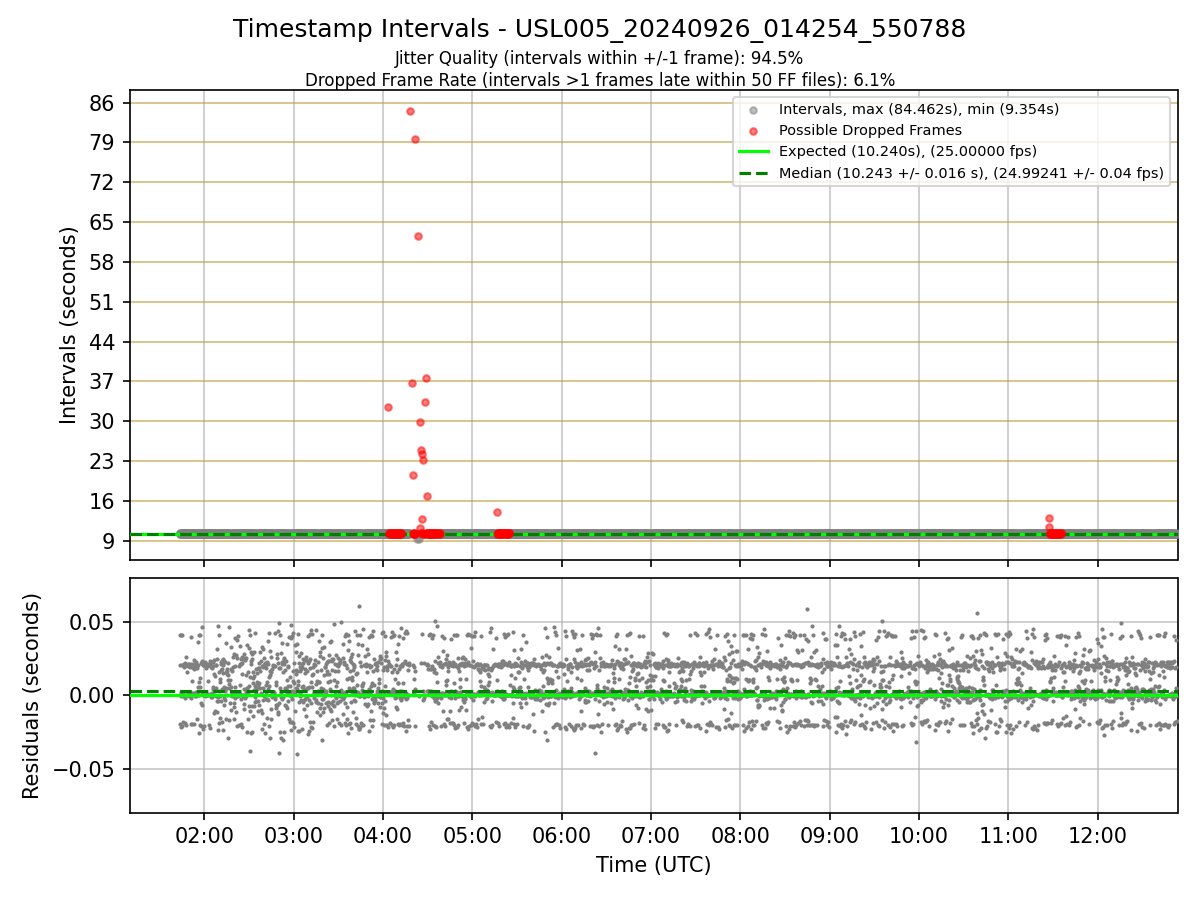The height and width of the screenshot is (900, 1200).
Task: Click the isolated red point near 05:15 at 14 seconds
Action: [x=497, y=512]
